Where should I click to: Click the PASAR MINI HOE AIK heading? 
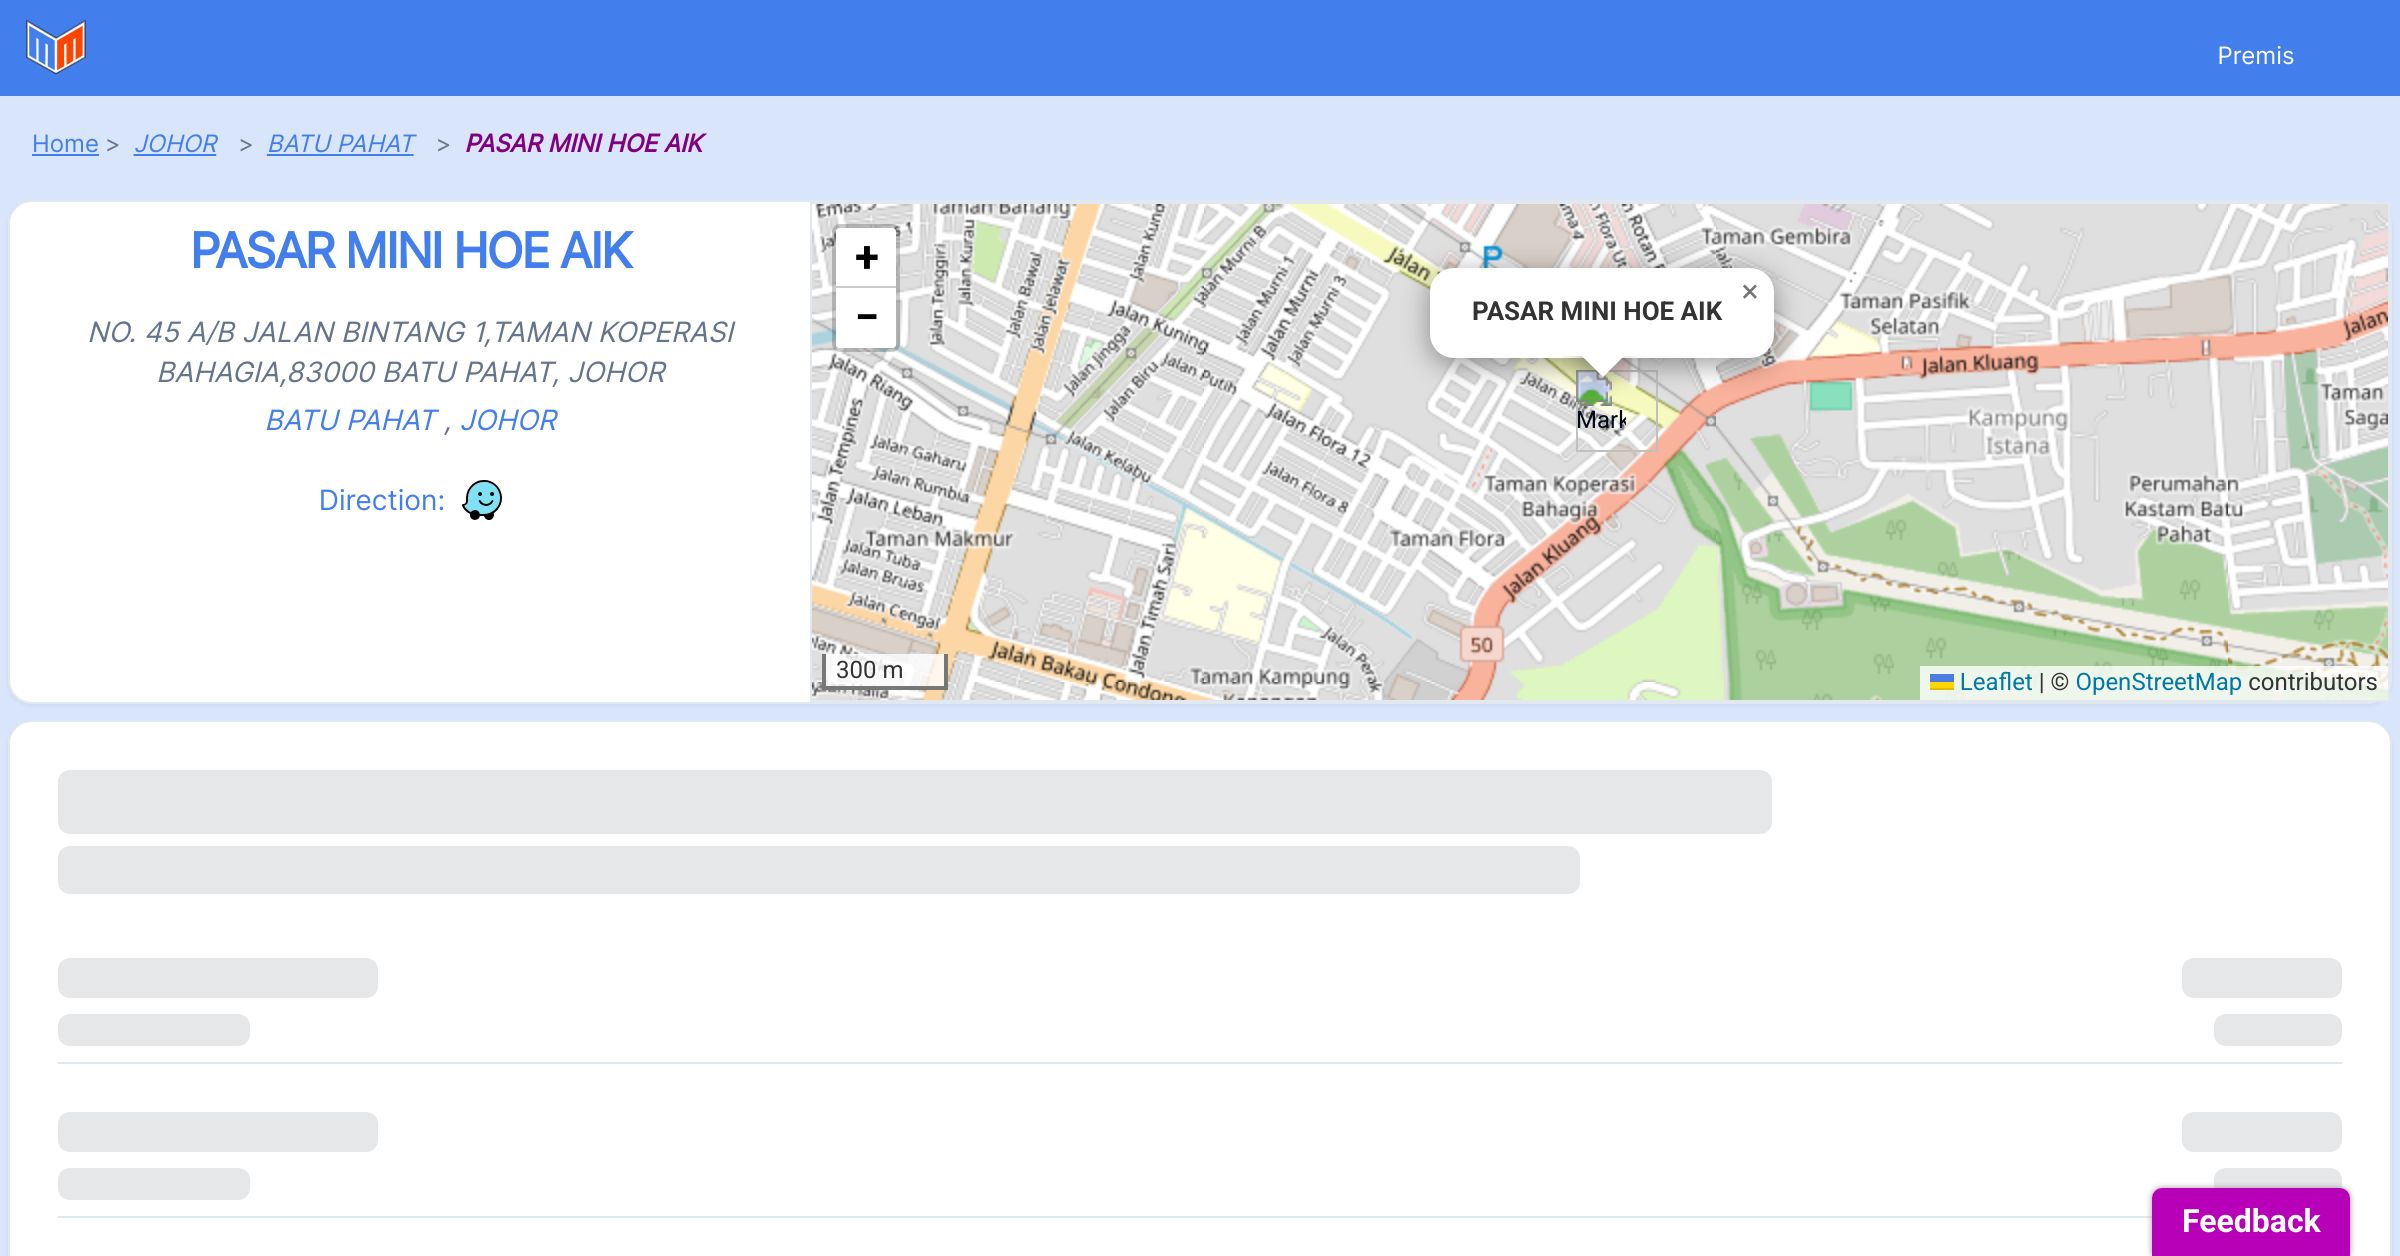coord(411,250)
